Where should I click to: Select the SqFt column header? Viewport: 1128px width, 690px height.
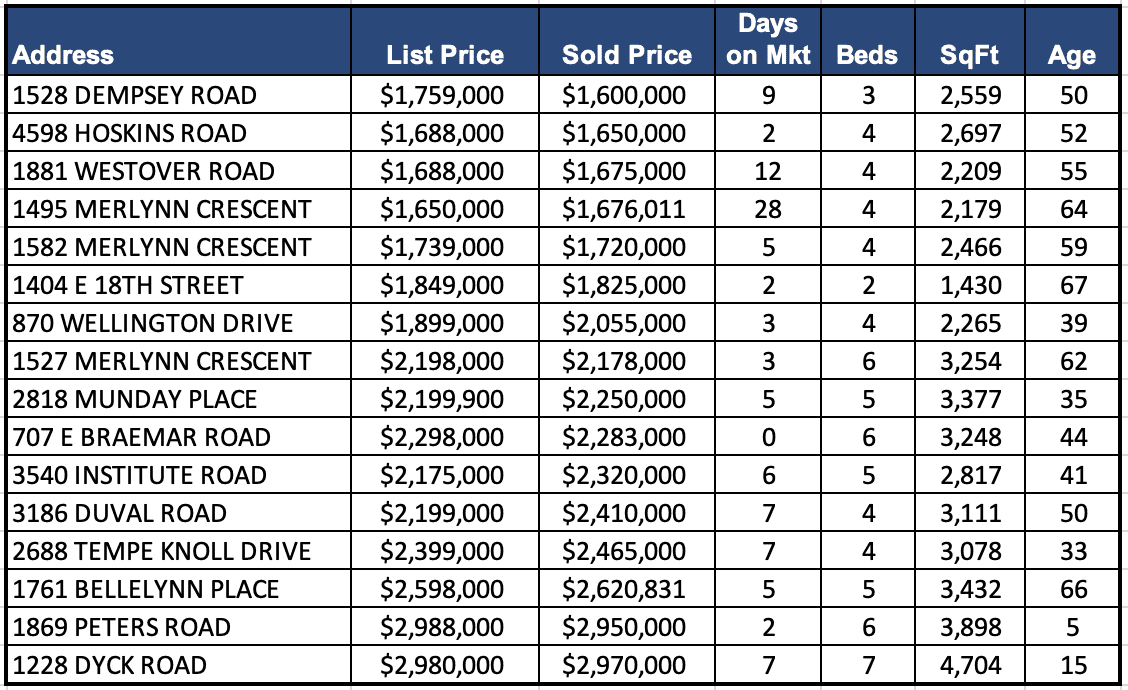(969, 56)
